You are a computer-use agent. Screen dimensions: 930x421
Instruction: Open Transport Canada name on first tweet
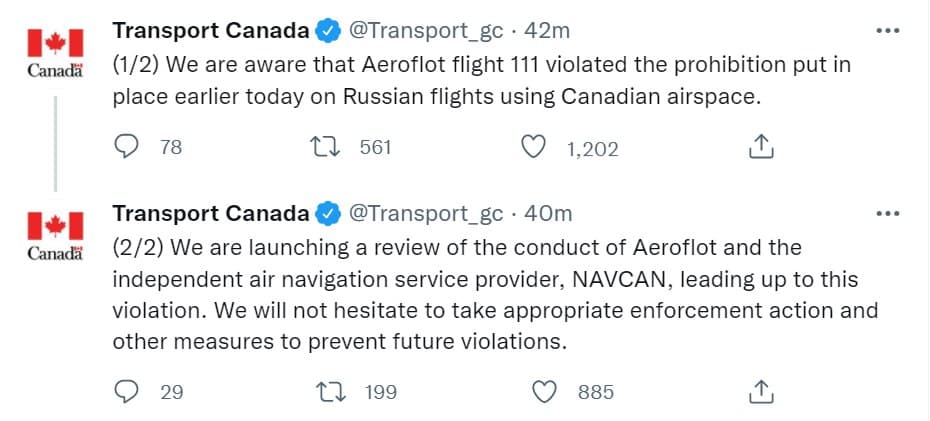click(210, 31)
